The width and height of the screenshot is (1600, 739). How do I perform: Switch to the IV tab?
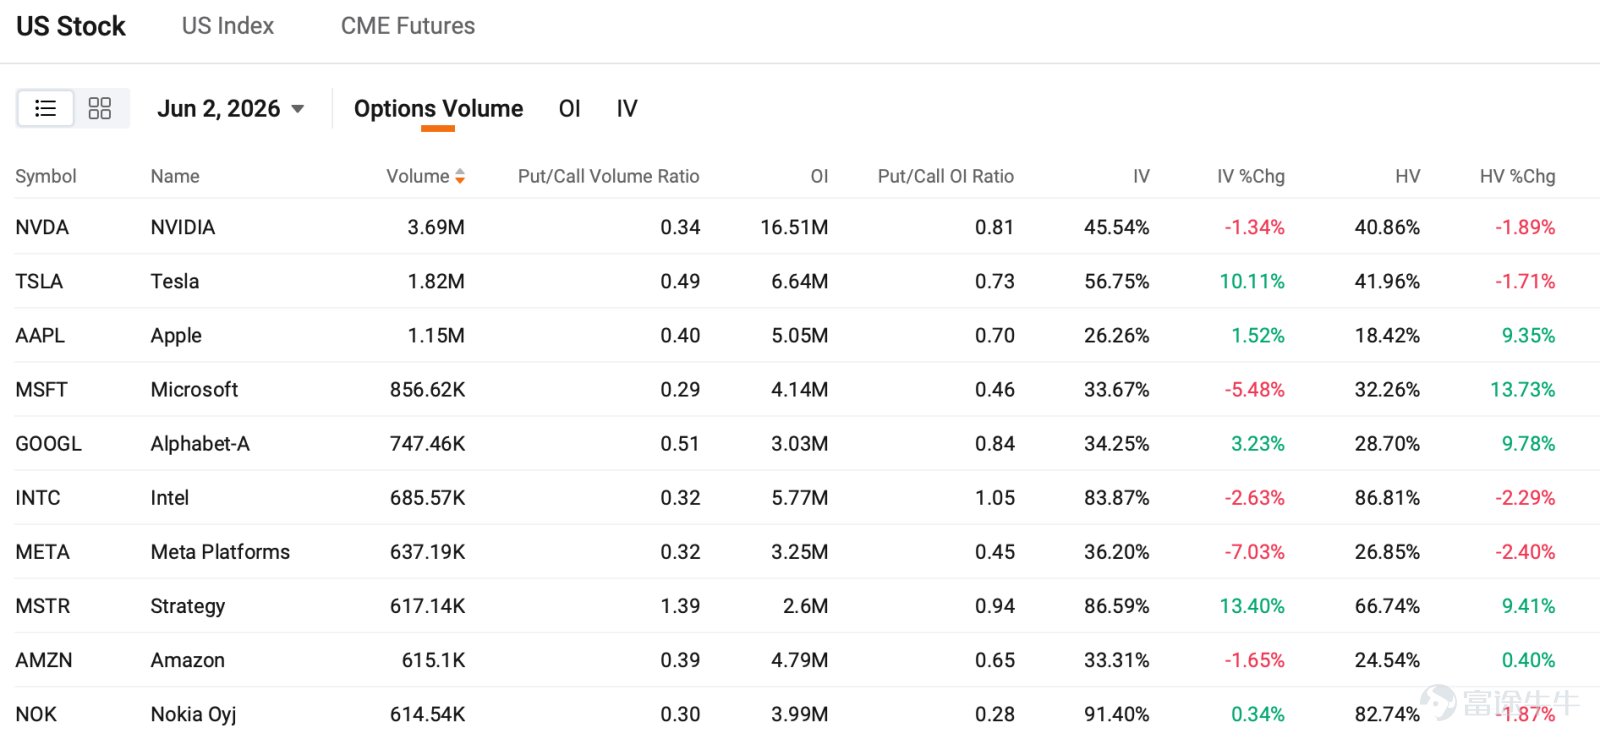point(627,108)
